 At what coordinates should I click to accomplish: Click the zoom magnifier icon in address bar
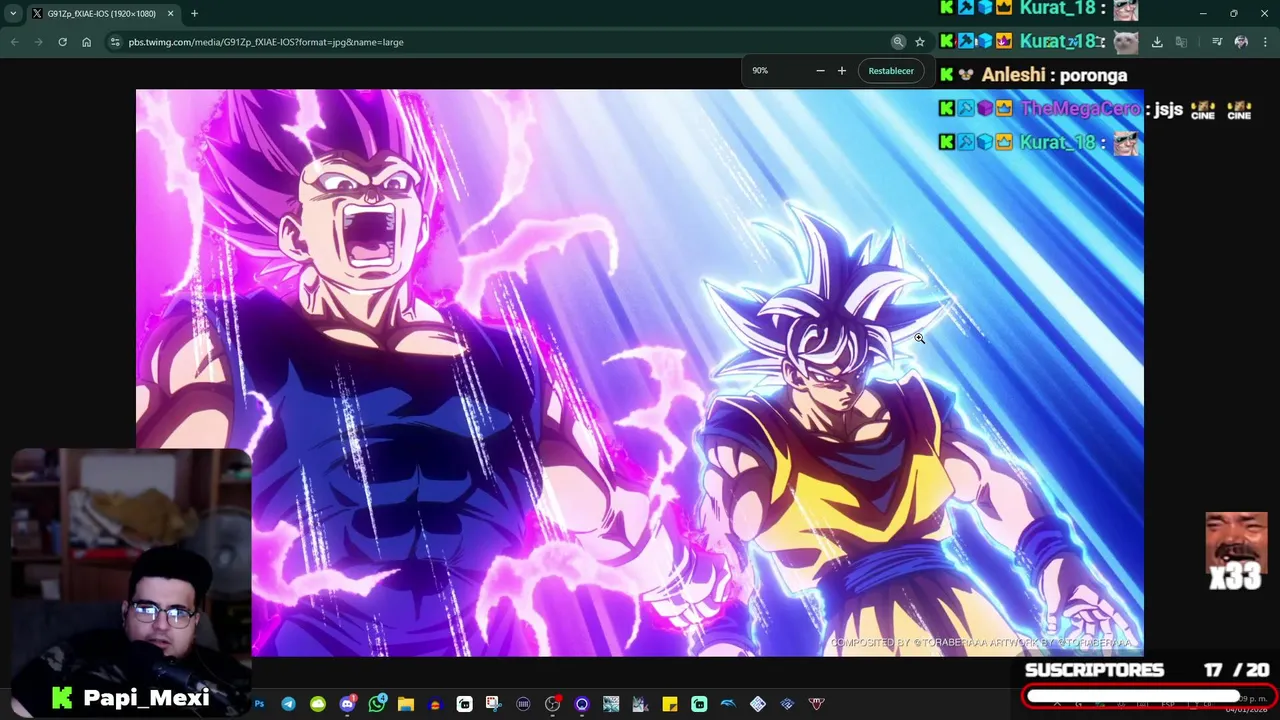tap(898, 42)
